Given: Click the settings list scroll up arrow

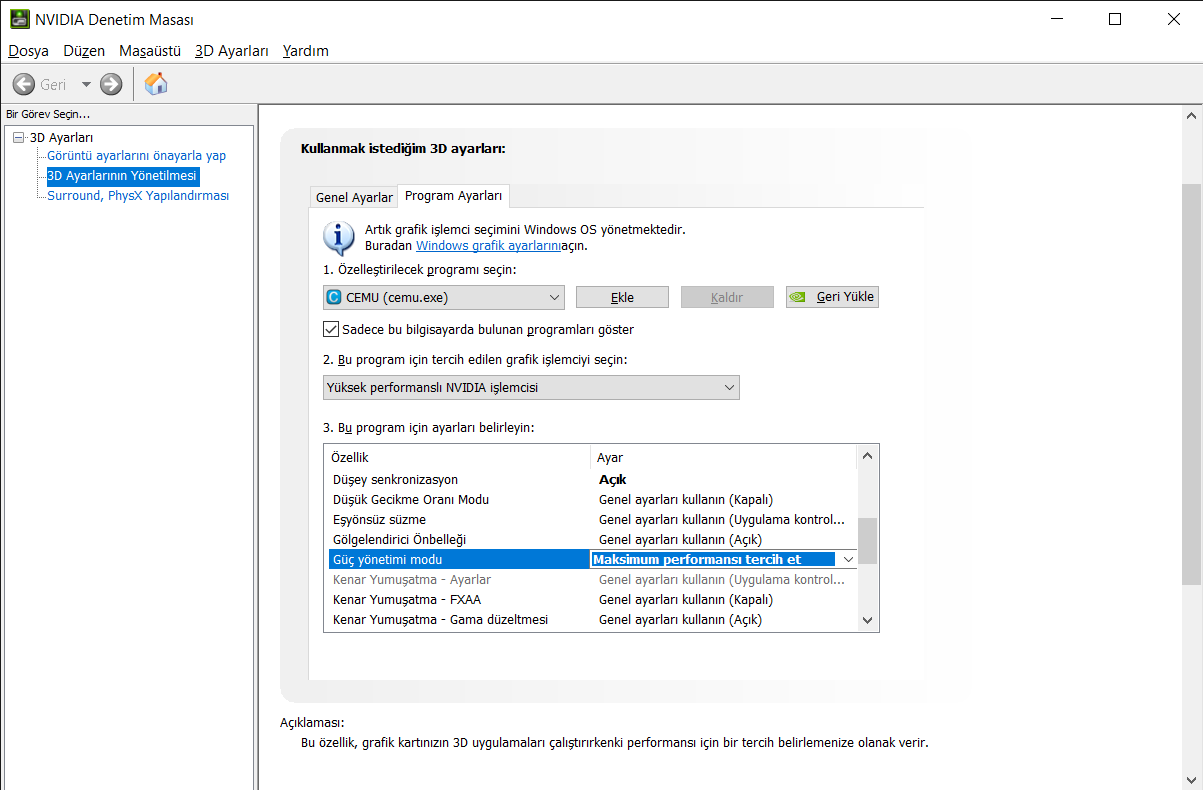Looking at the screenshot, I should coord(868,456).
